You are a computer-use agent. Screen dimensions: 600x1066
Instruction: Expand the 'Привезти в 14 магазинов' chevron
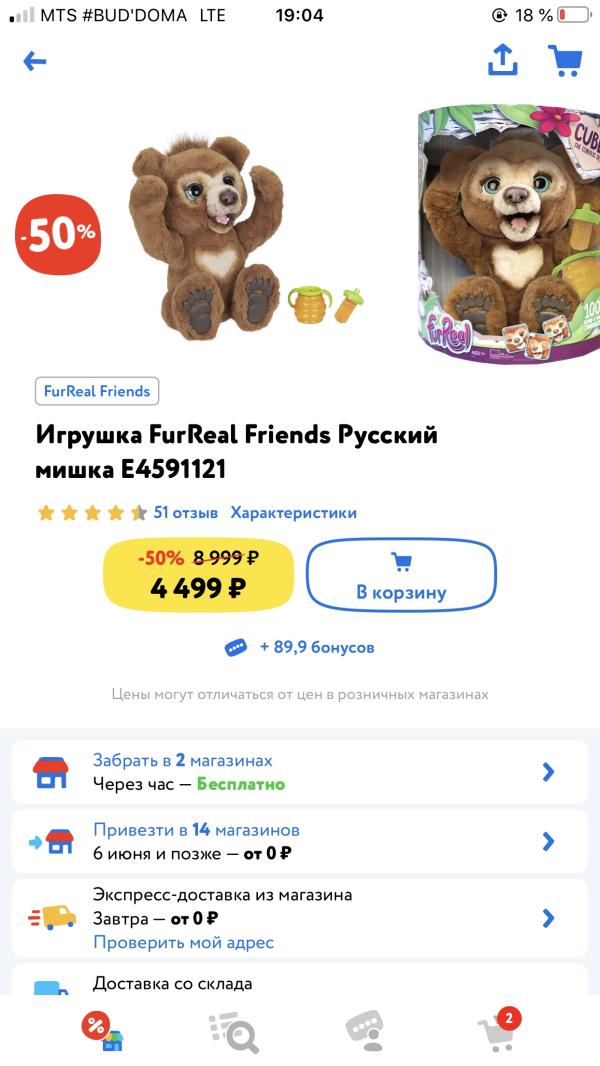pos(547,842)
